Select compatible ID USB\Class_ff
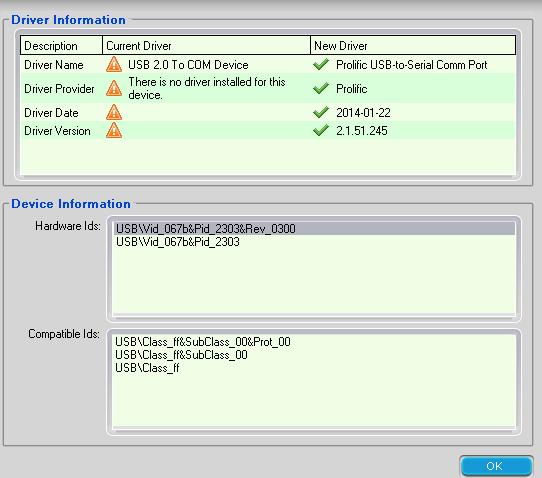Screen dimensions: 542x478 [x=147, y=368]
